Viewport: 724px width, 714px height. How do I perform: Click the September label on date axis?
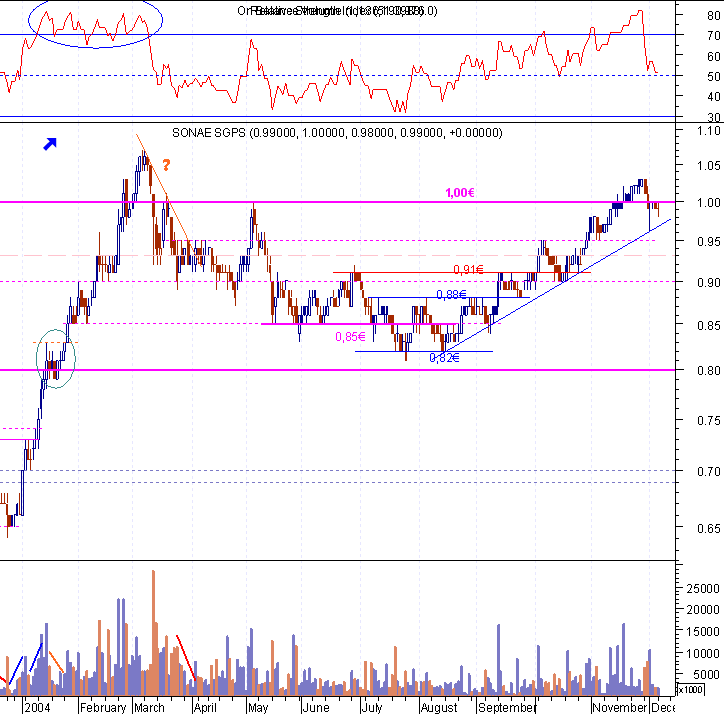507,708
